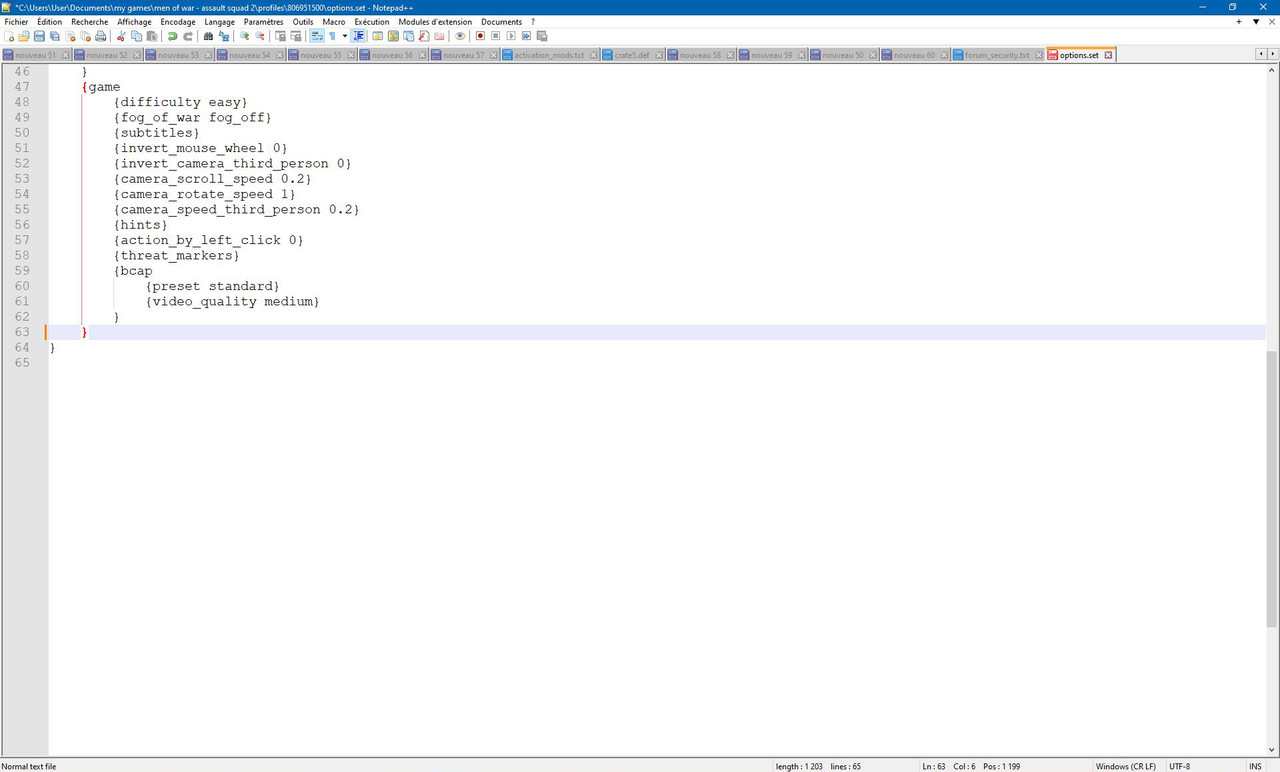Toggle synchronized horizontal scrolling
This screenshot has width=1280, height=772.
296,36
